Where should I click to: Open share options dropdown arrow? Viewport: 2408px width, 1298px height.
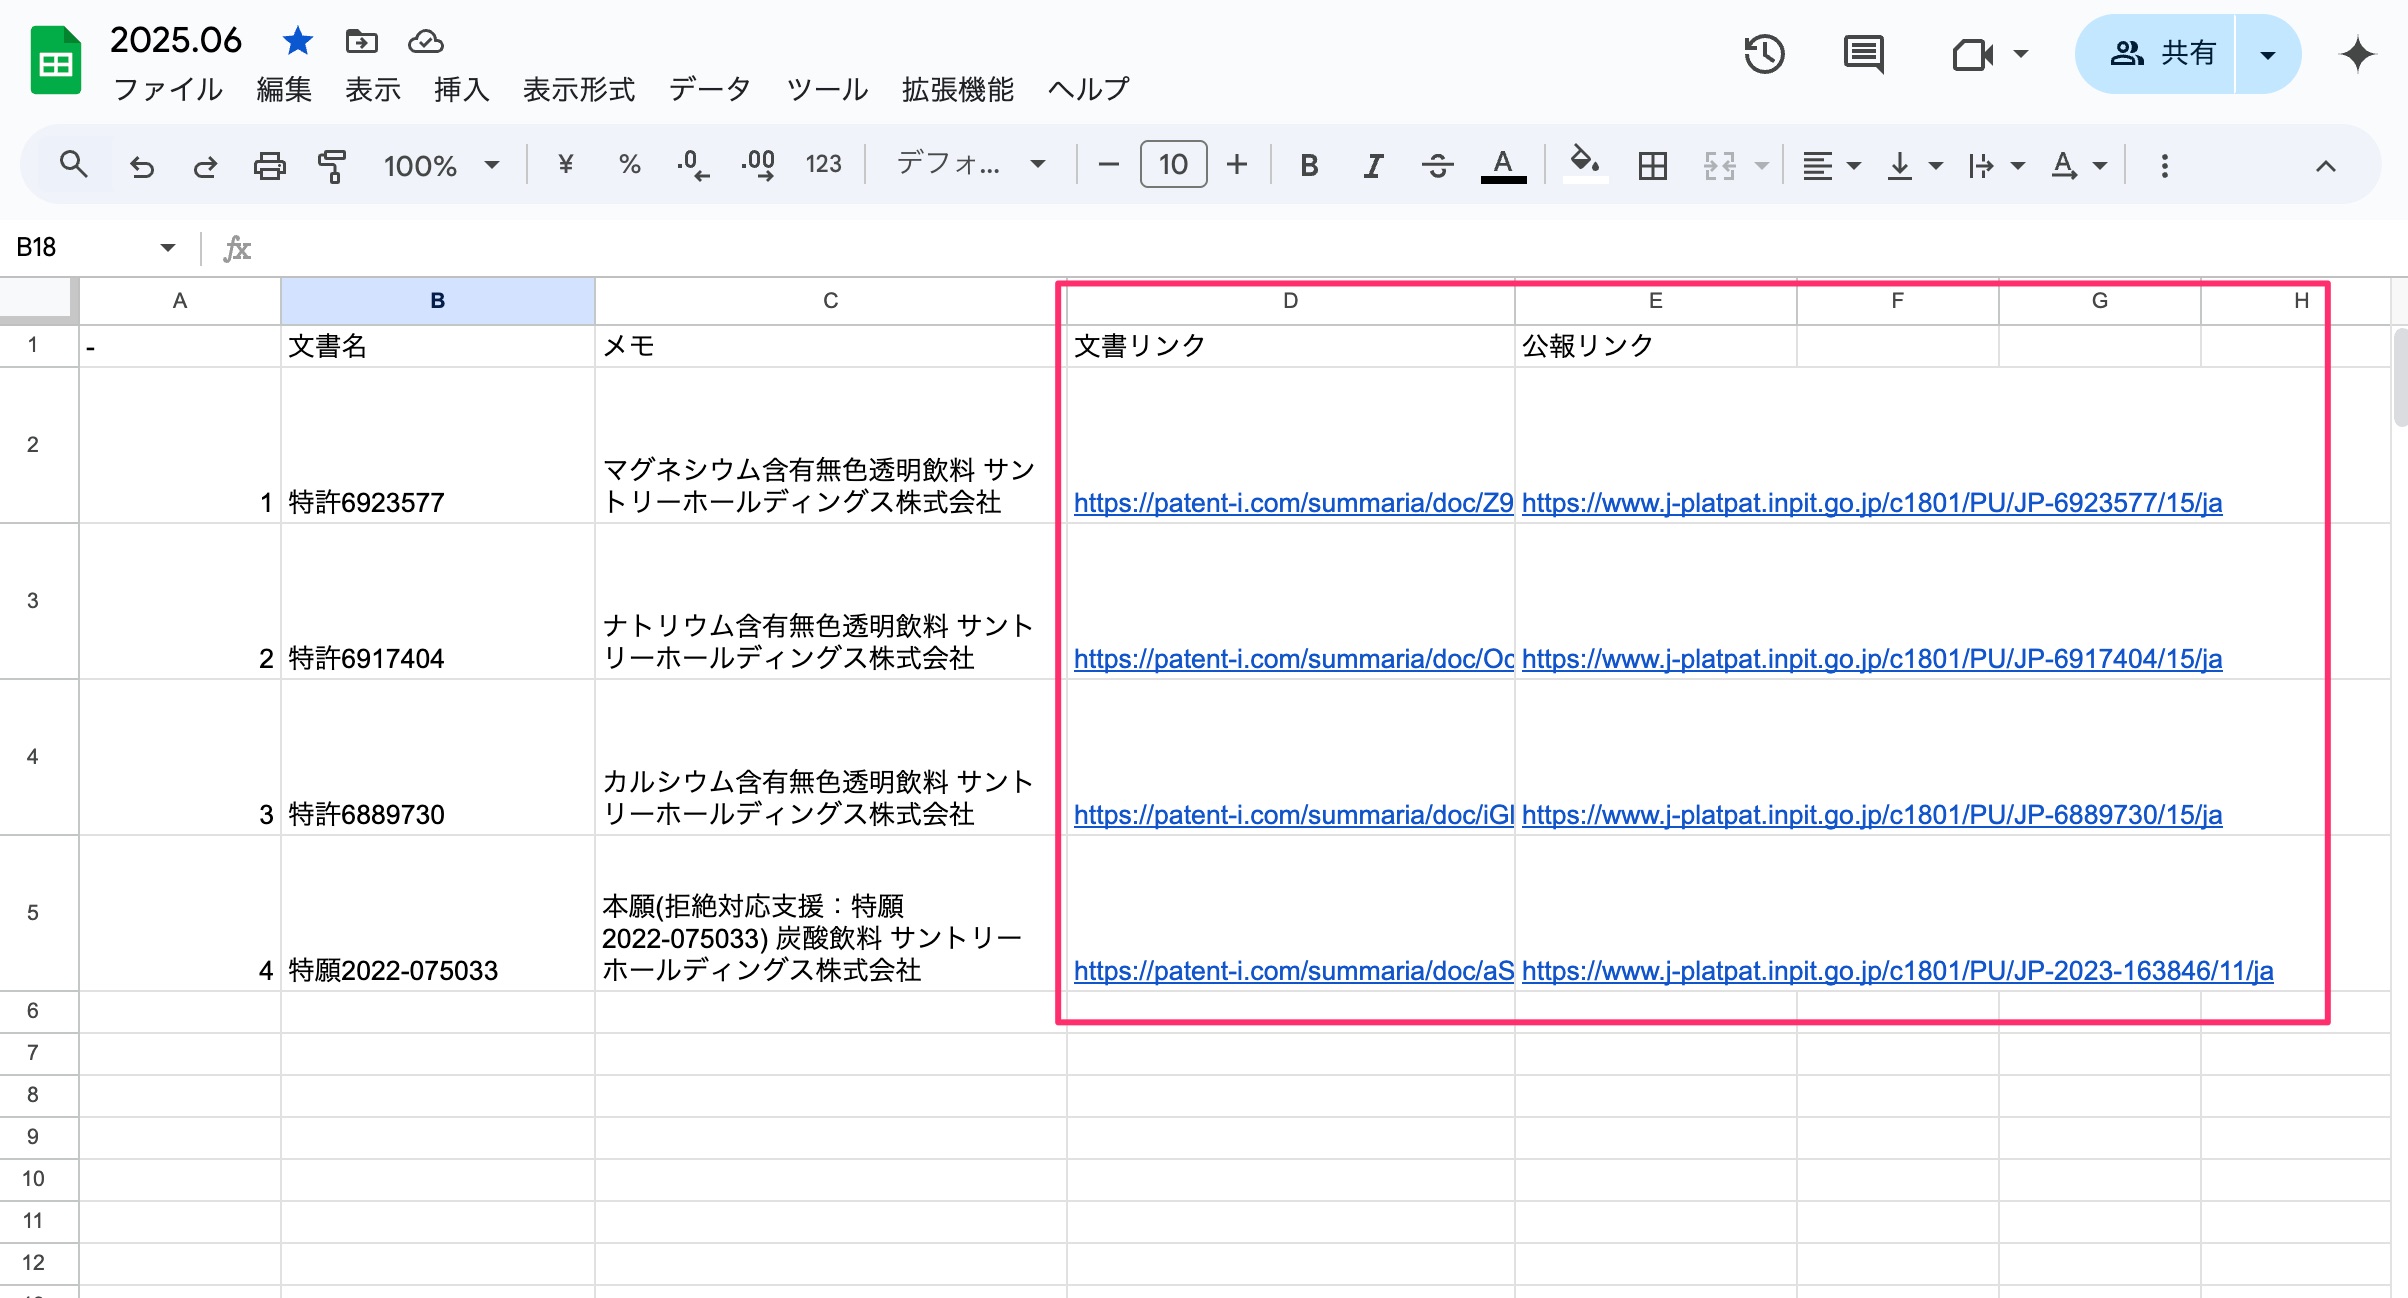2268,54
